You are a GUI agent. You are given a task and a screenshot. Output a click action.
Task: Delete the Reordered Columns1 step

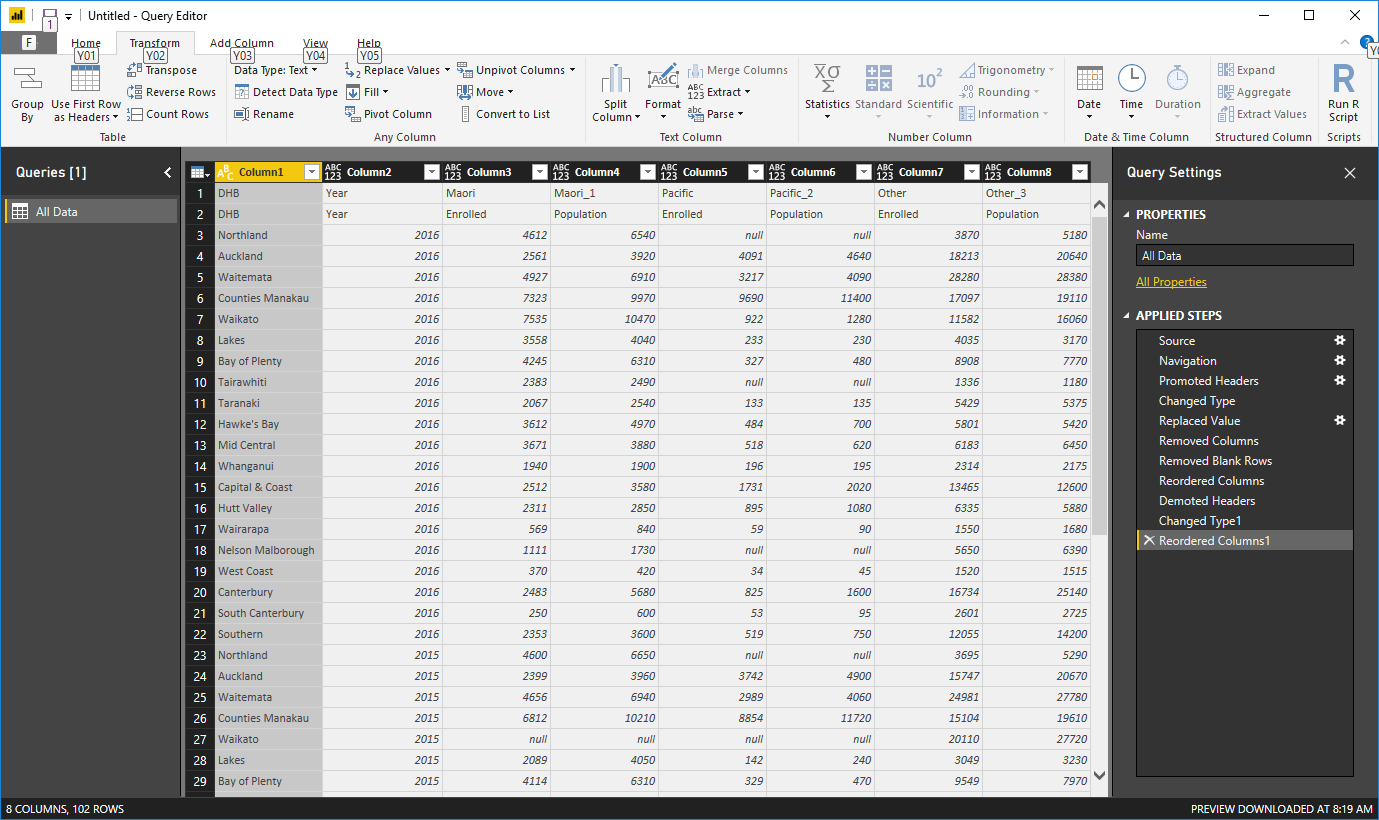pyautogui.click(x=1148, y=541)
